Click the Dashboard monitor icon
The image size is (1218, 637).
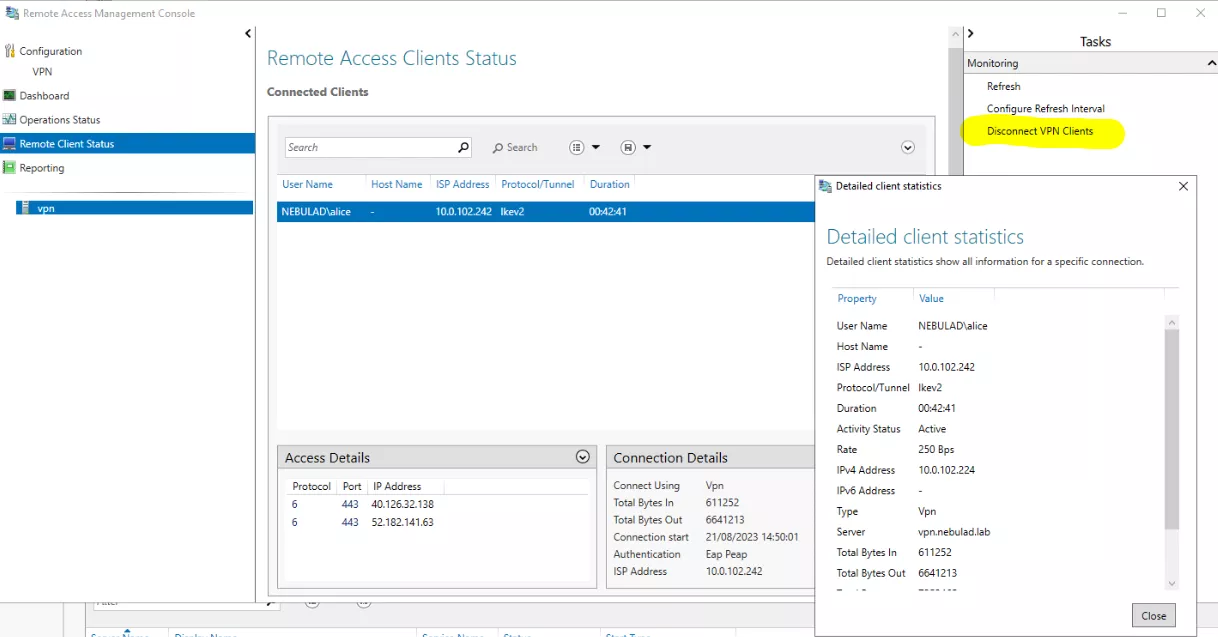[x=10, y=96]
